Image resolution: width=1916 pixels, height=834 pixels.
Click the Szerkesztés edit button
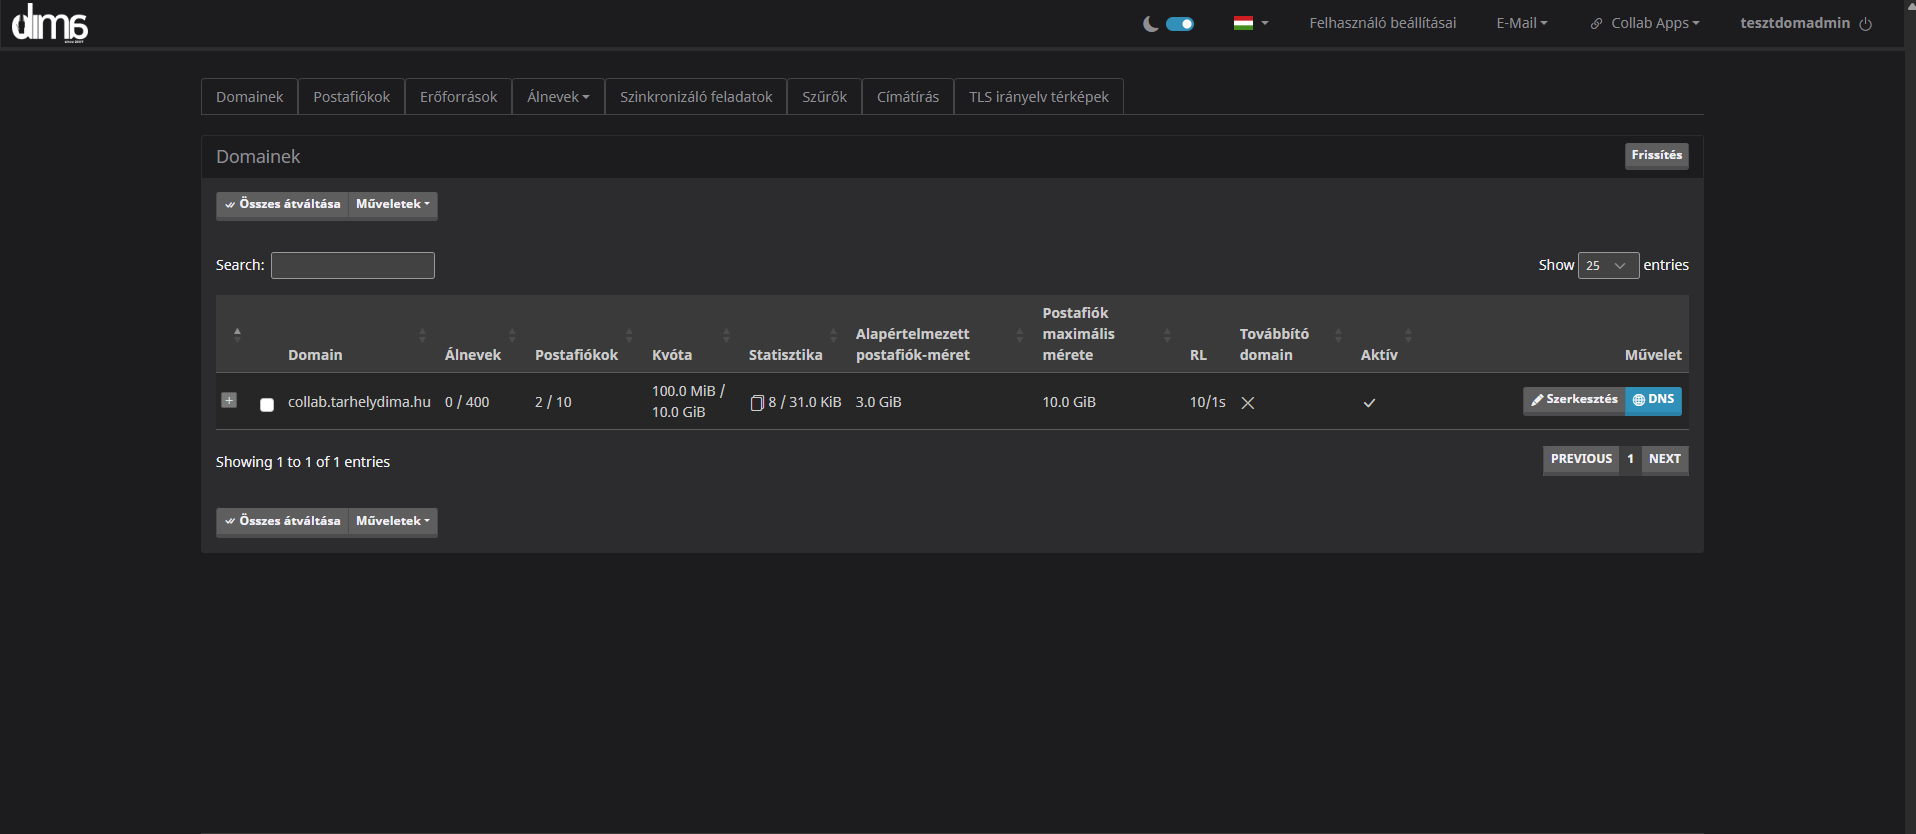[x=1574, y=400]
